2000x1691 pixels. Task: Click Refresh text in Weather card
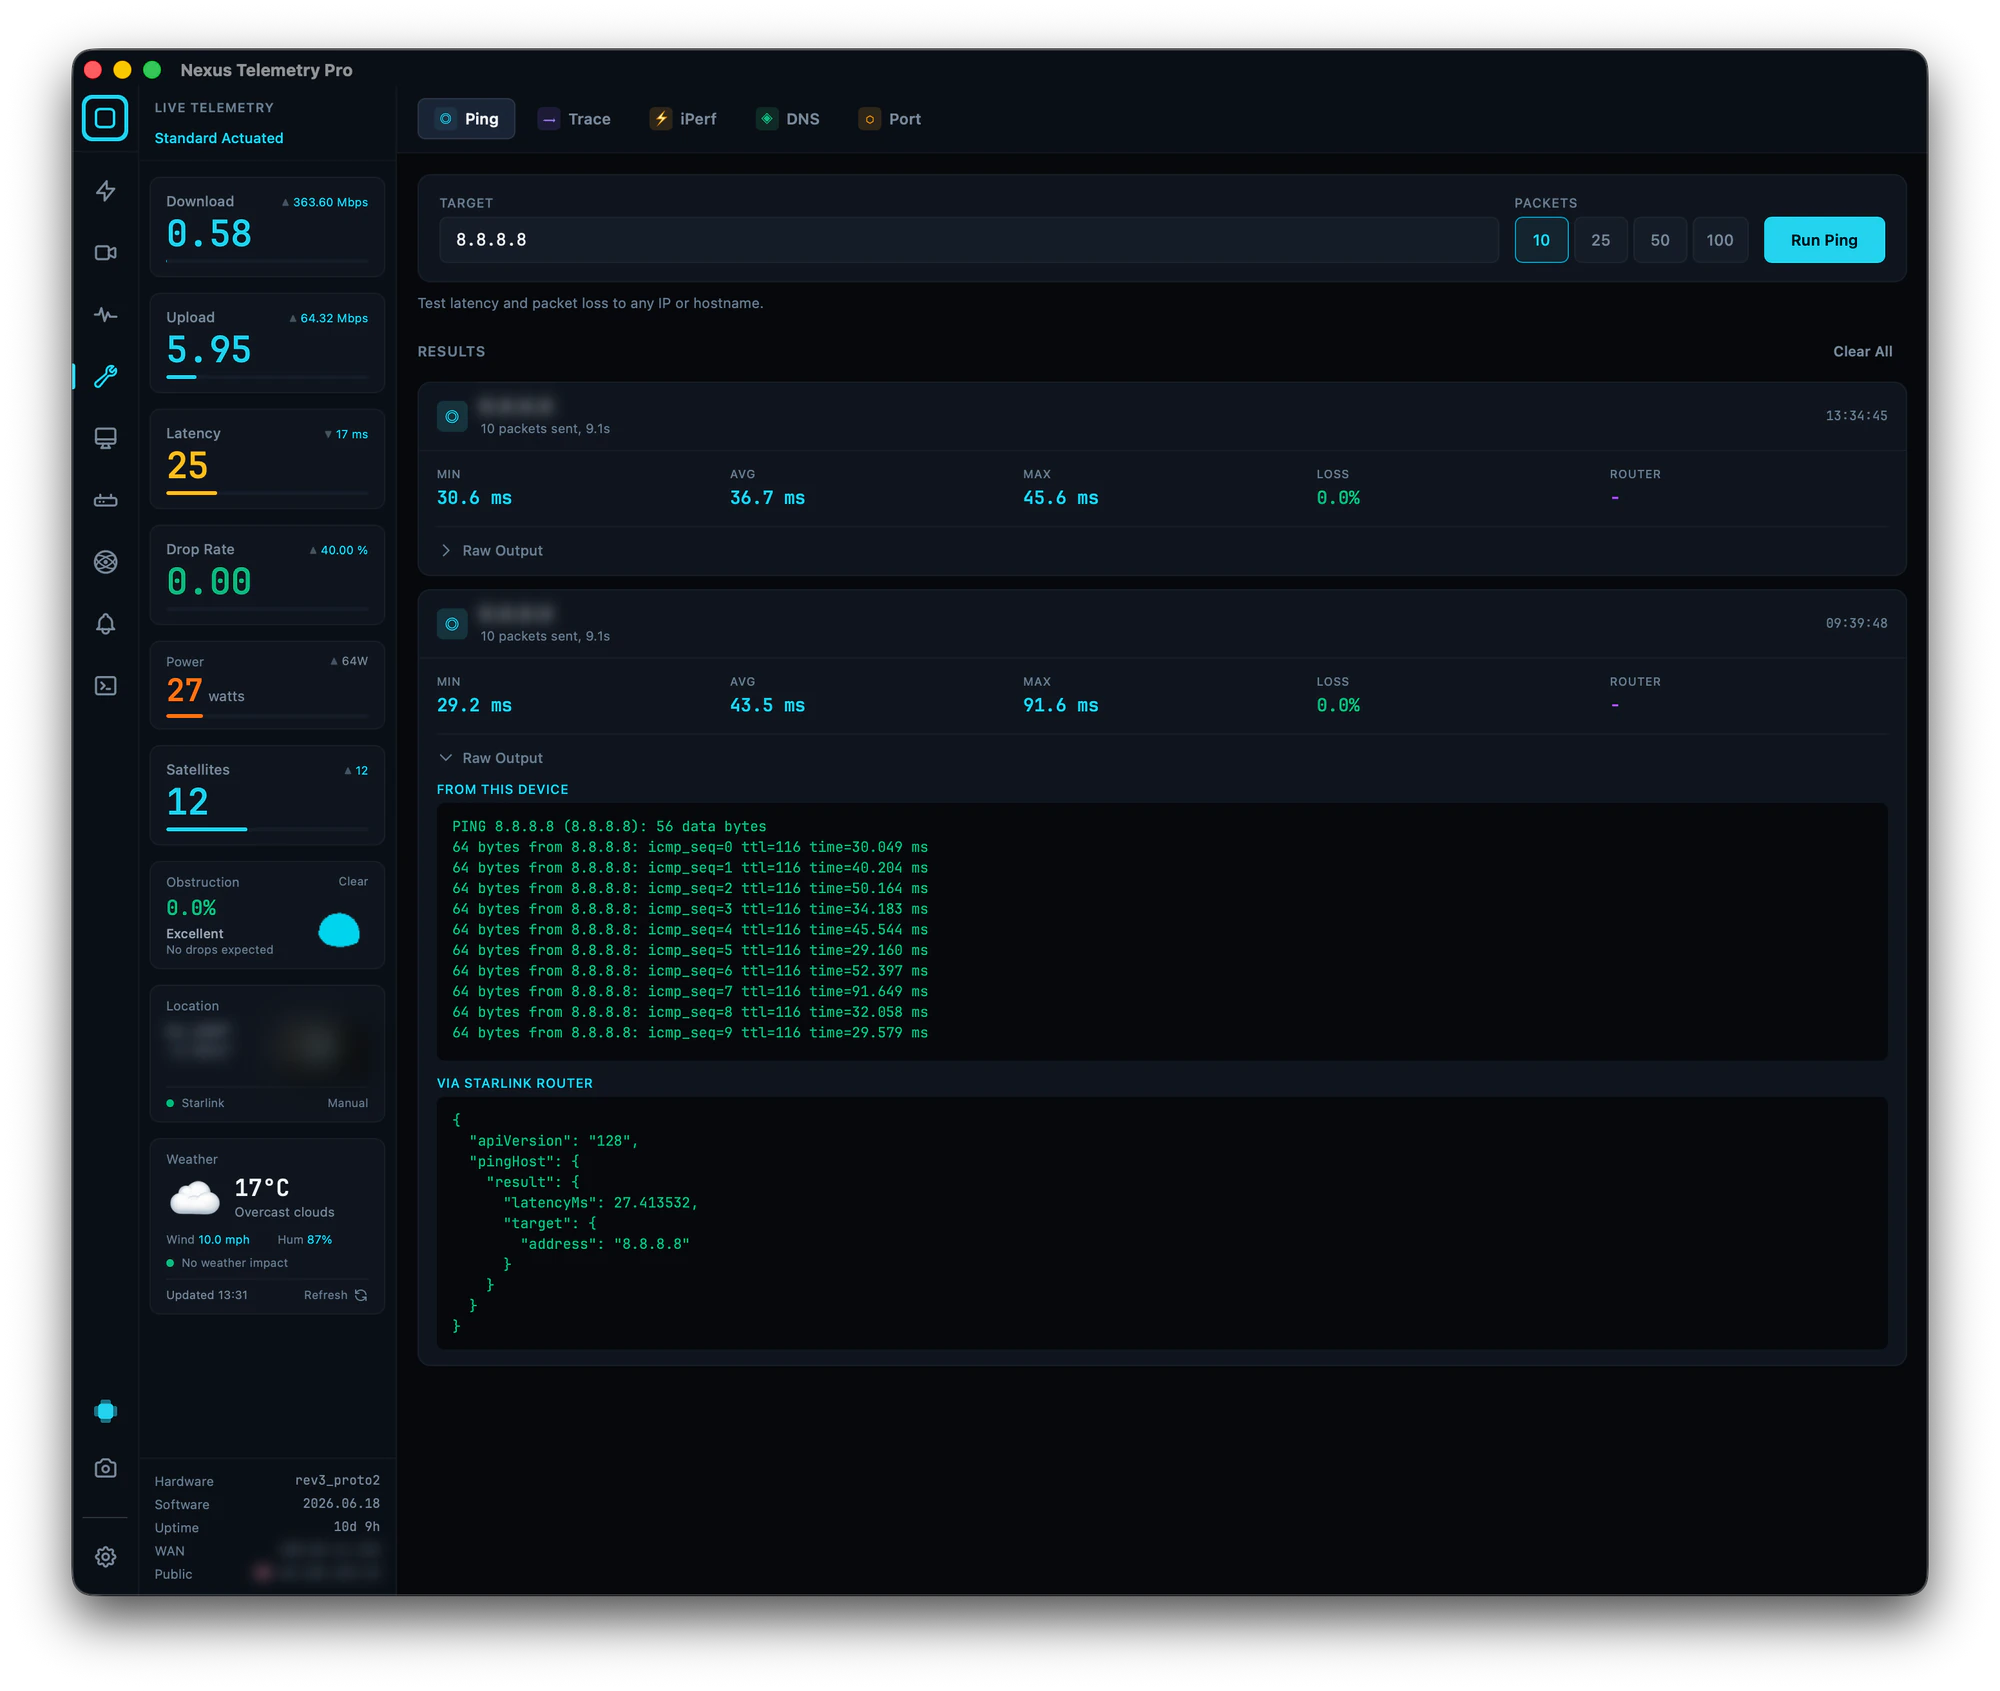pyautogui.click(x=326, y=1295)
